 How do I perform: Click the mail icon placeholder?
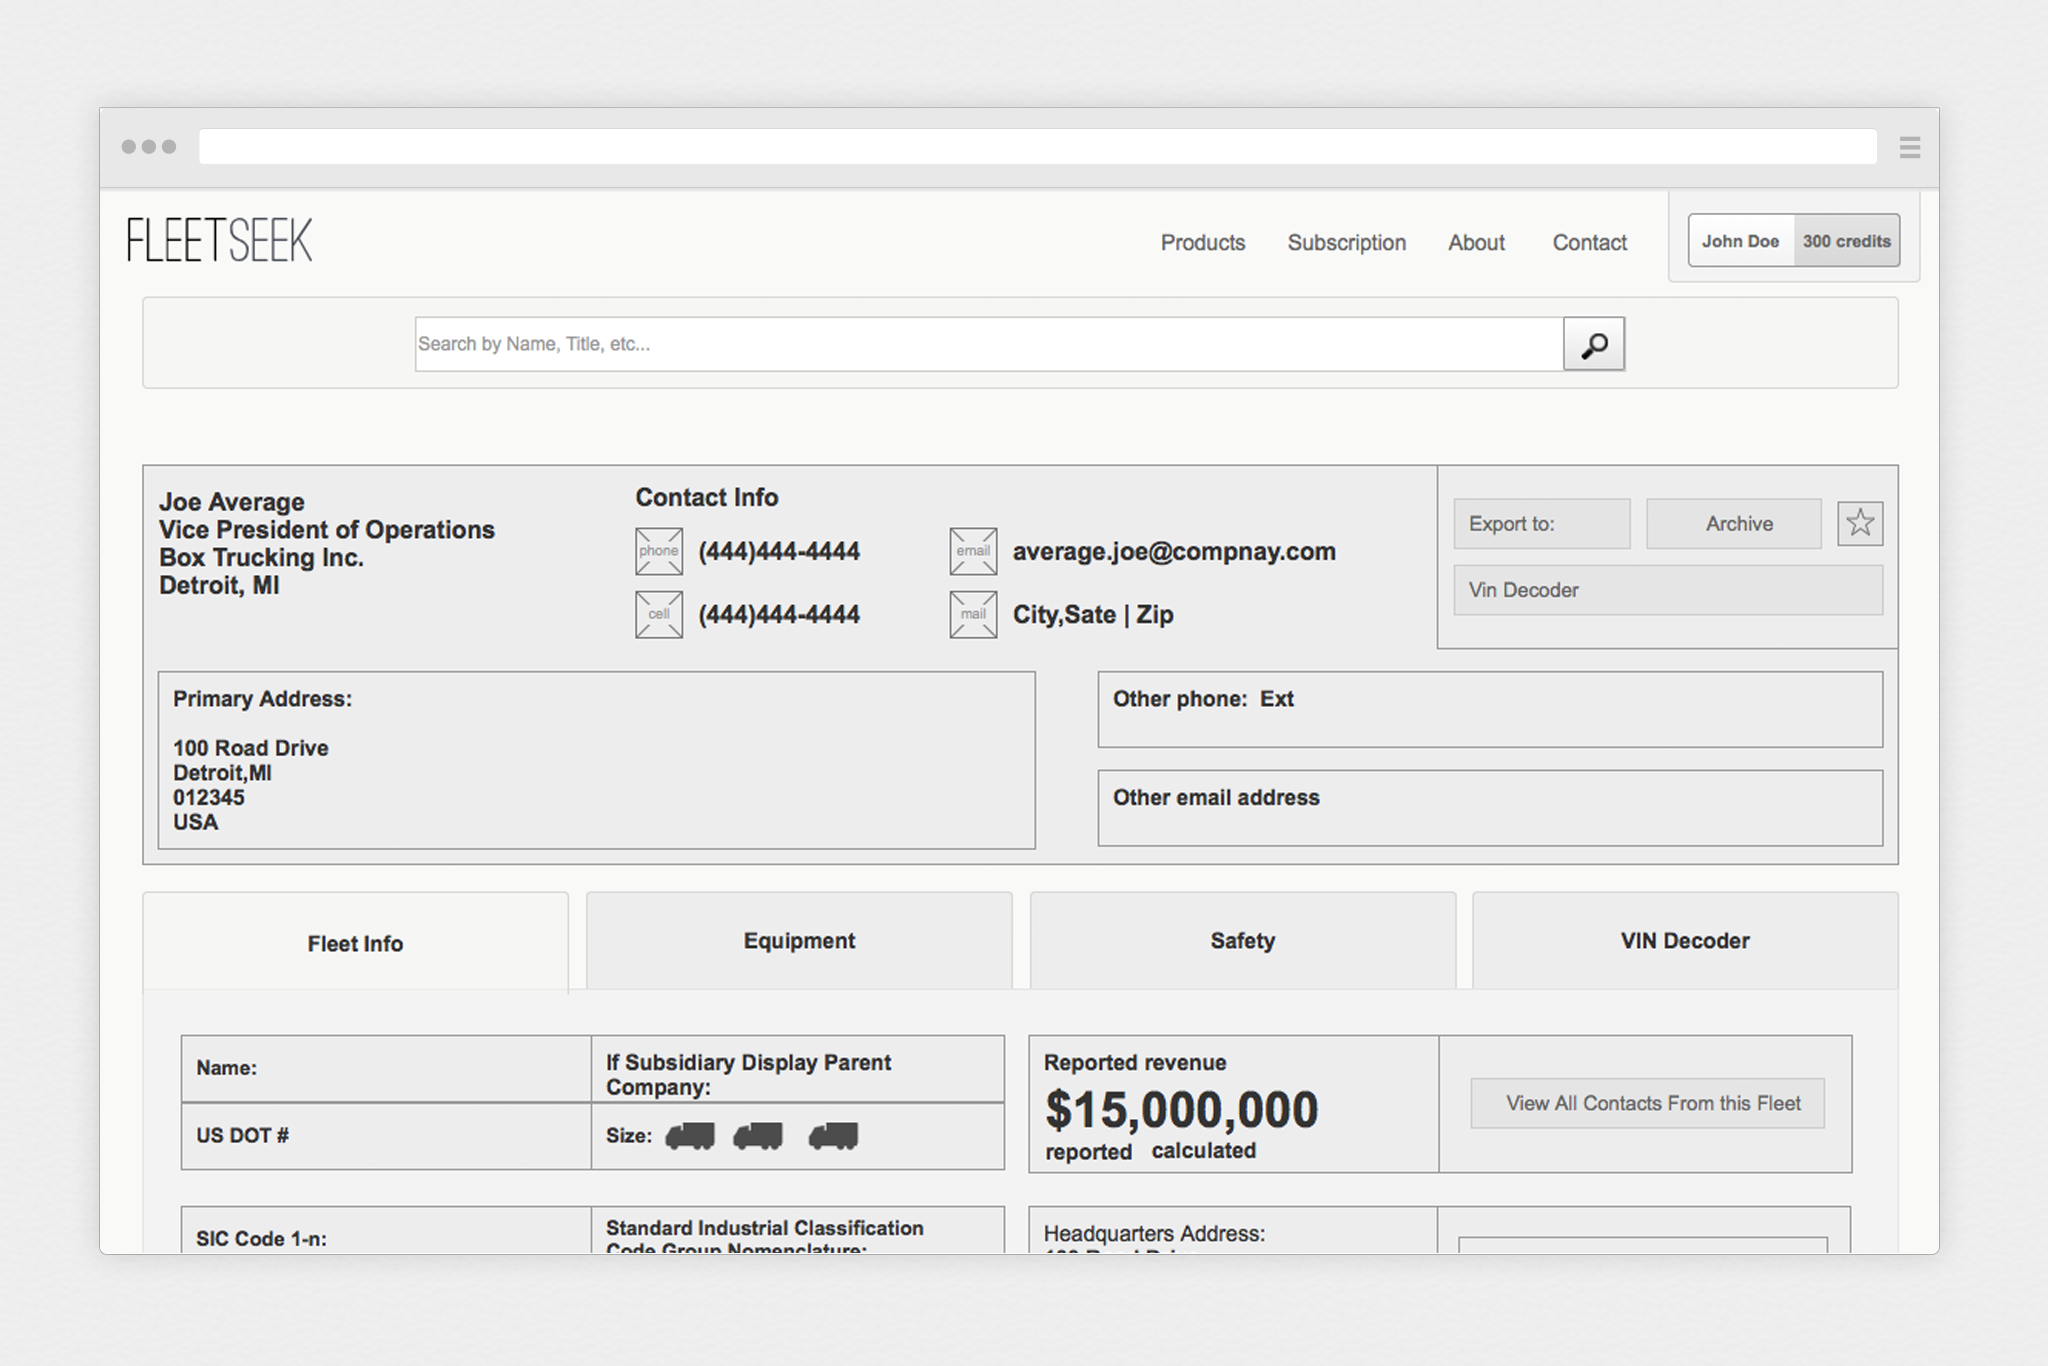point(973,614)
